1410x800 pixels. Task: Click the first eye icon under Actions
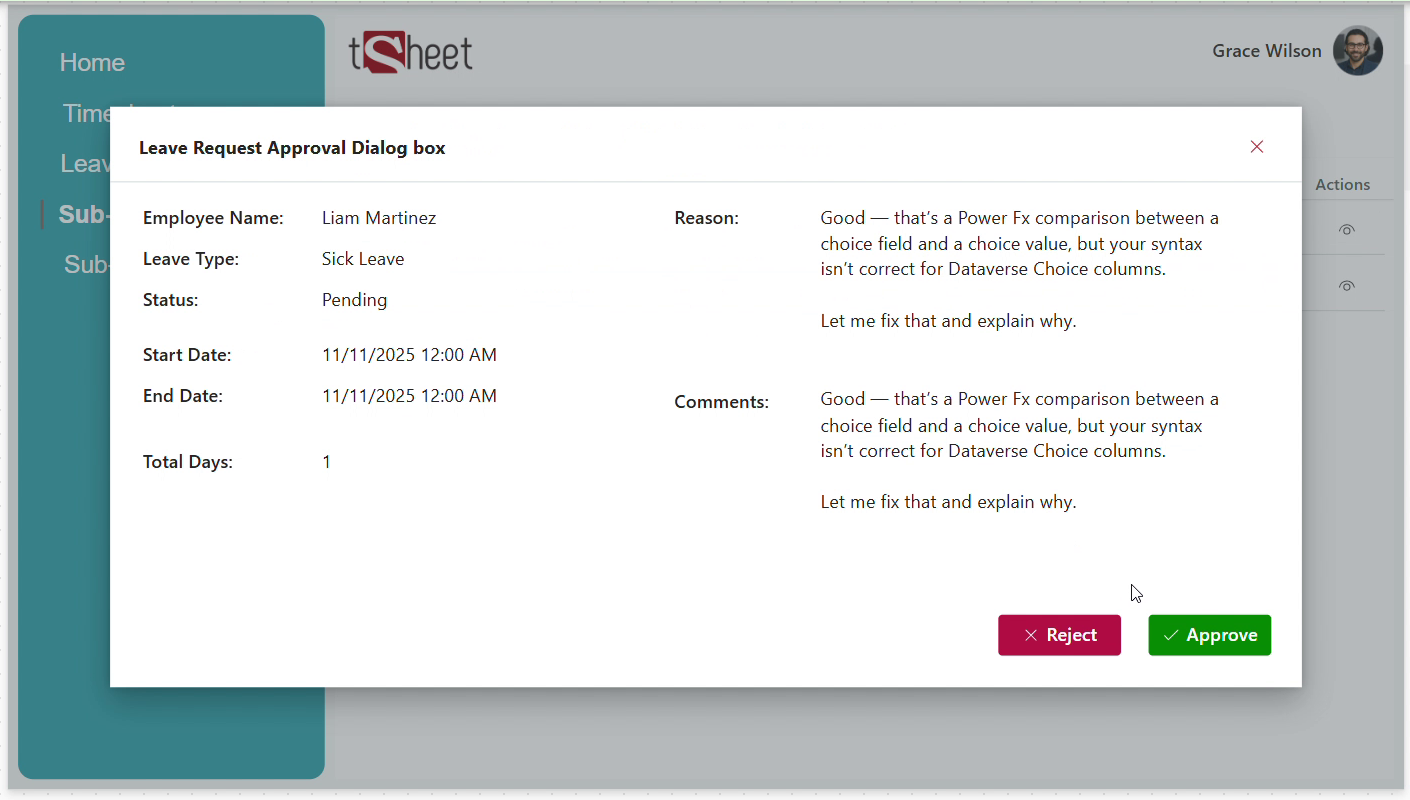1346,230
